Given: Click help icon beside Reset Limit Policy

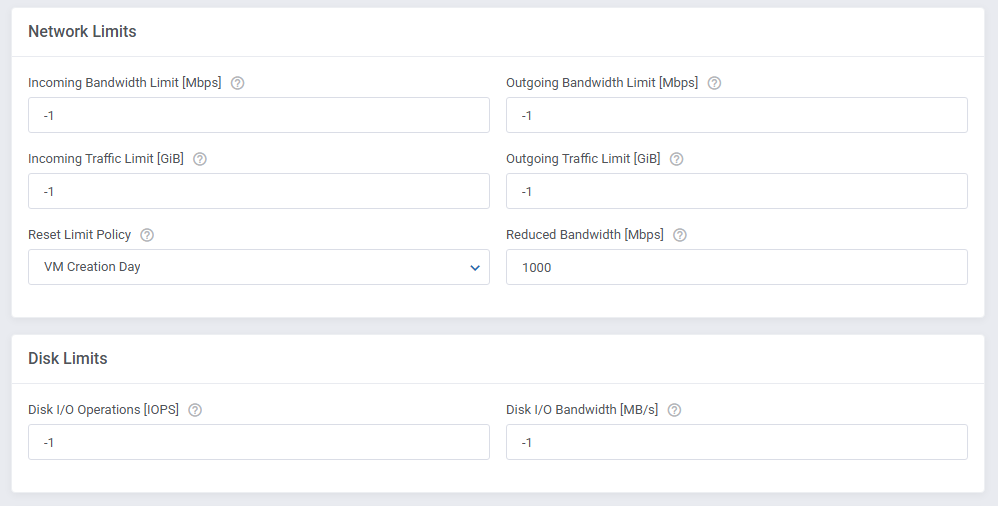Looking at the screenshot, I should point(147,235).
